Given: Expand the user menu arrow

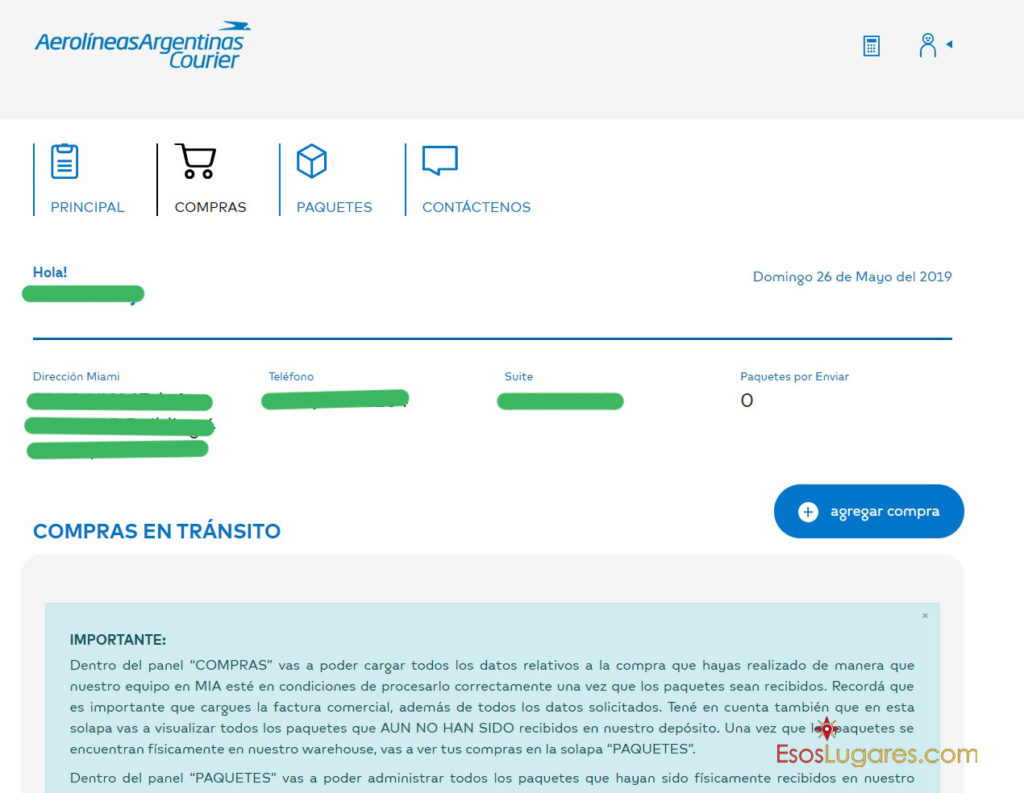Looking at the screenshot, I should click(x=949, y=44).
